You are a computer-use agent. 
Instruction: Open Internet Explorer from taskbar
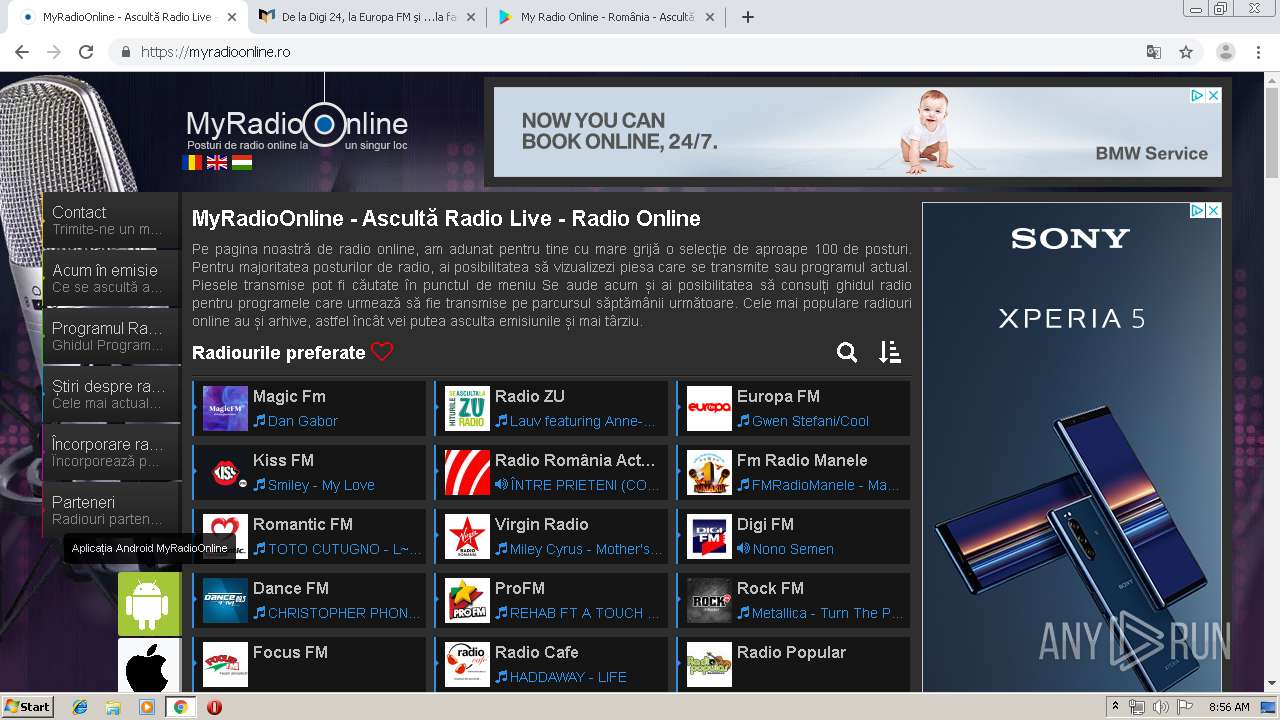coord(80,707)
